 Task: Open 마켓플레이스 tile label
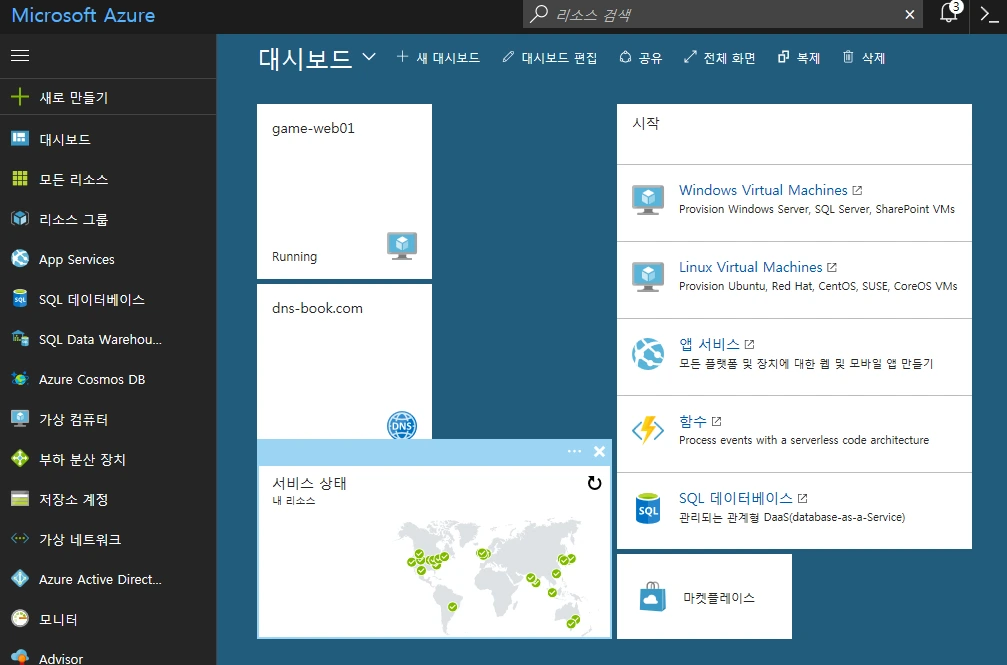point(719,598)
